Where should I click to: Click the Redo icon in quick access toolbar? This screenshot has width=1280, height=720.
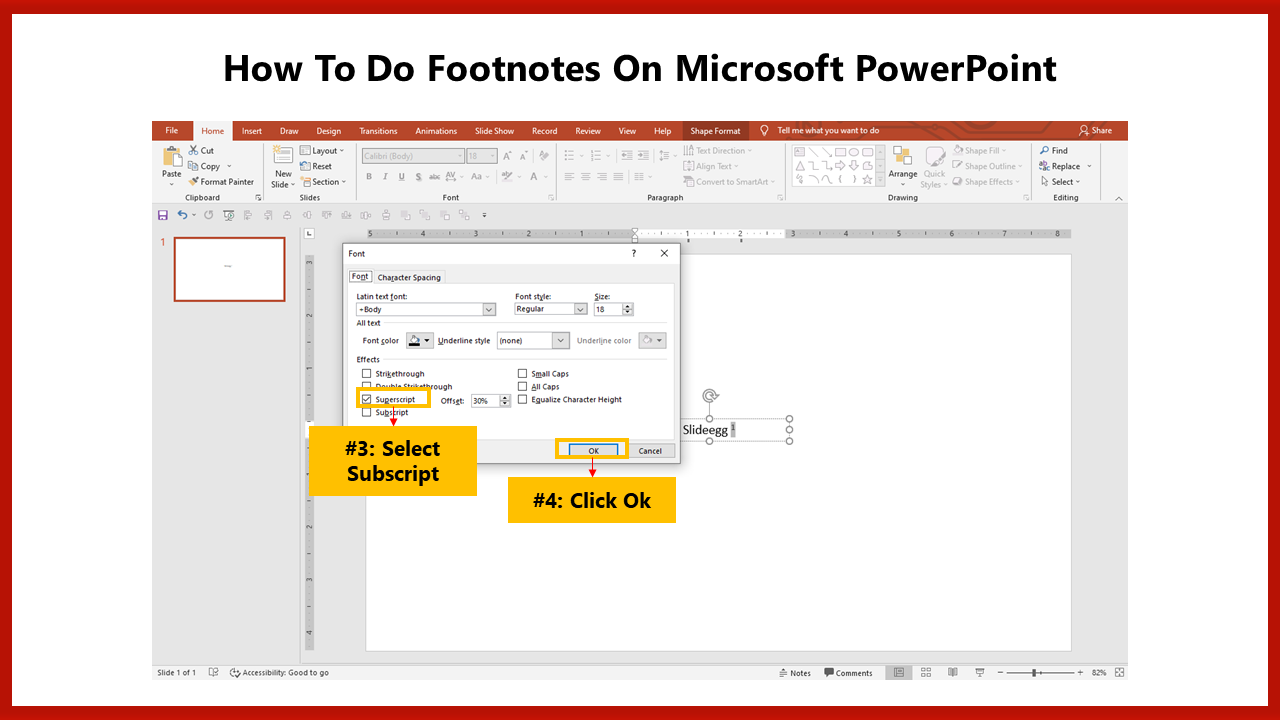tap(208, 215)
